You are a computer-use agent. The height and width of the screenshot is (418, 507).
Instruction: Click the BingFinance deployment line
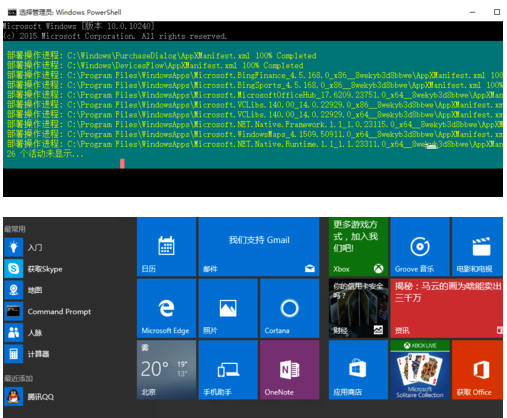[255, 75]
